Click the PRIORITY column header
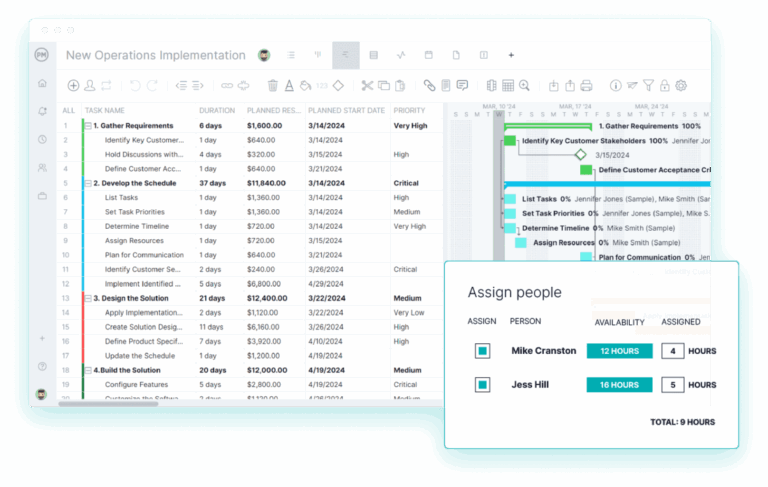Image resolution: width=768 pixels, height=487 pixels. (x=409, y=111)
